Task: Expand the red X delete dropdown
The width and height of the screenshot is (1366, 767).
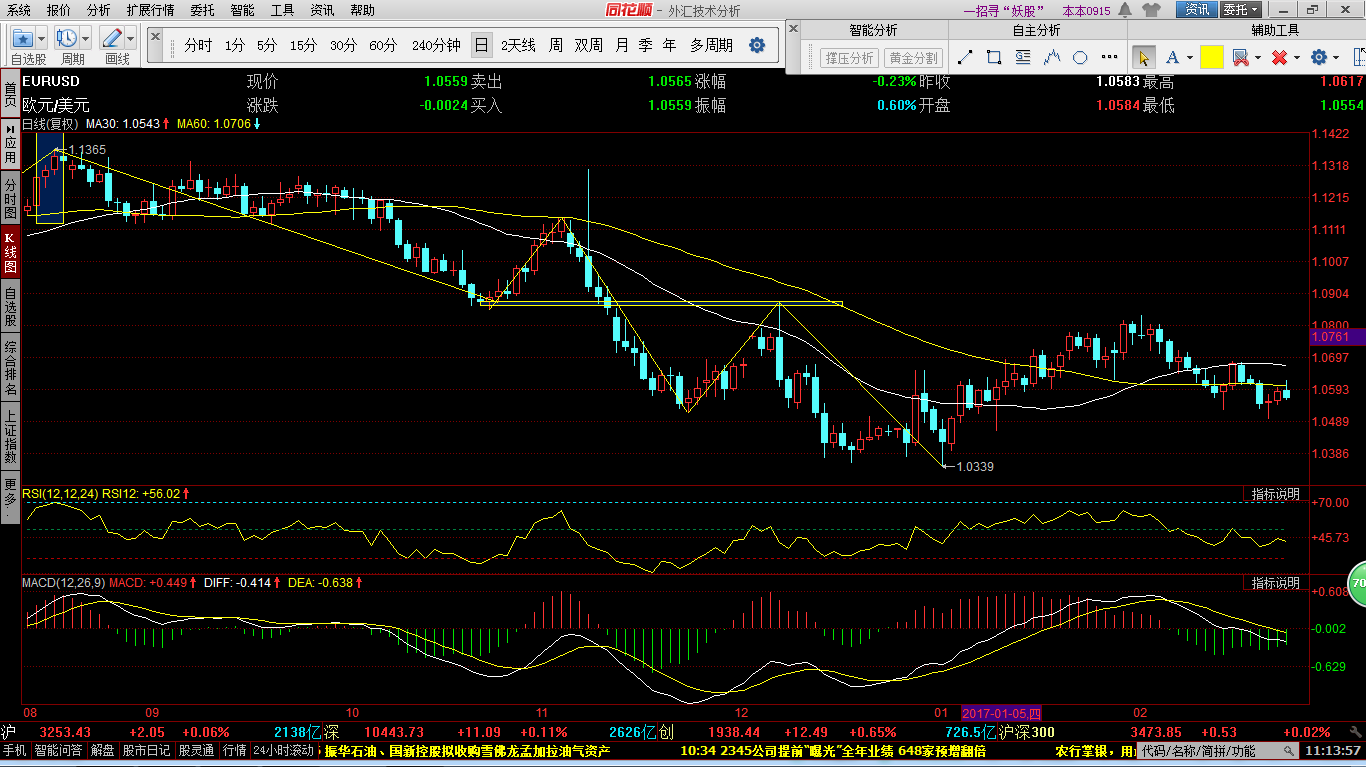Action: [x=1298, y=58]
